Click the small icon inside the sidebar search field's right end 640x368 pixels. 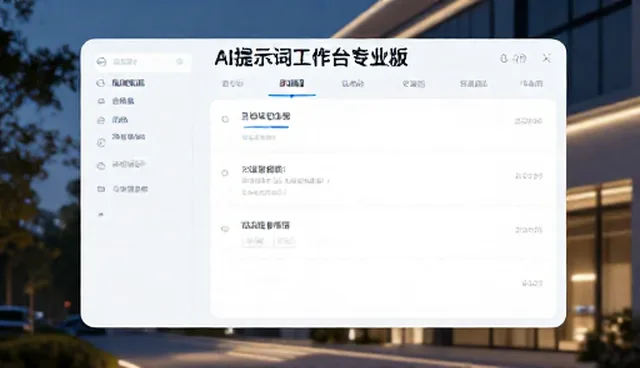click(180, 62)
